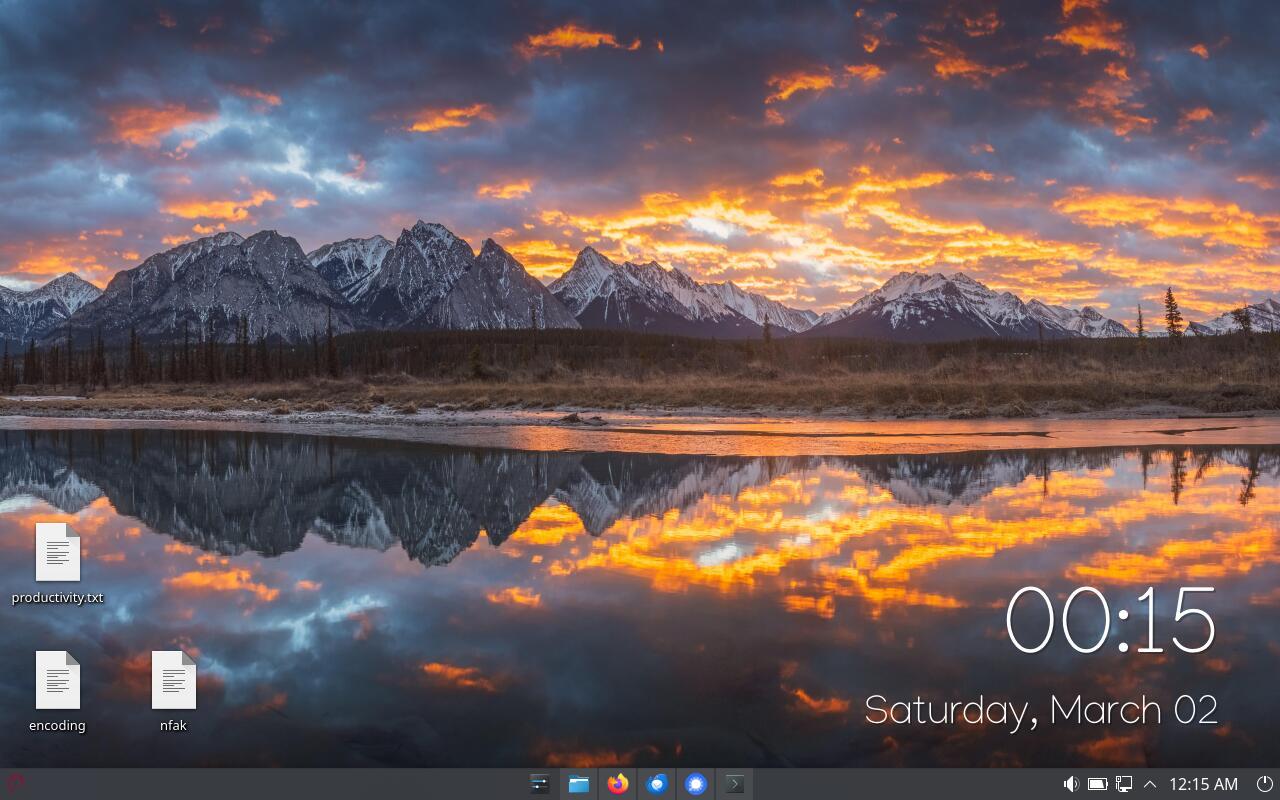This screenshot has height=800, width=1280.
Task: Select the encoding file on the desktop
Action: click(58, 692)
